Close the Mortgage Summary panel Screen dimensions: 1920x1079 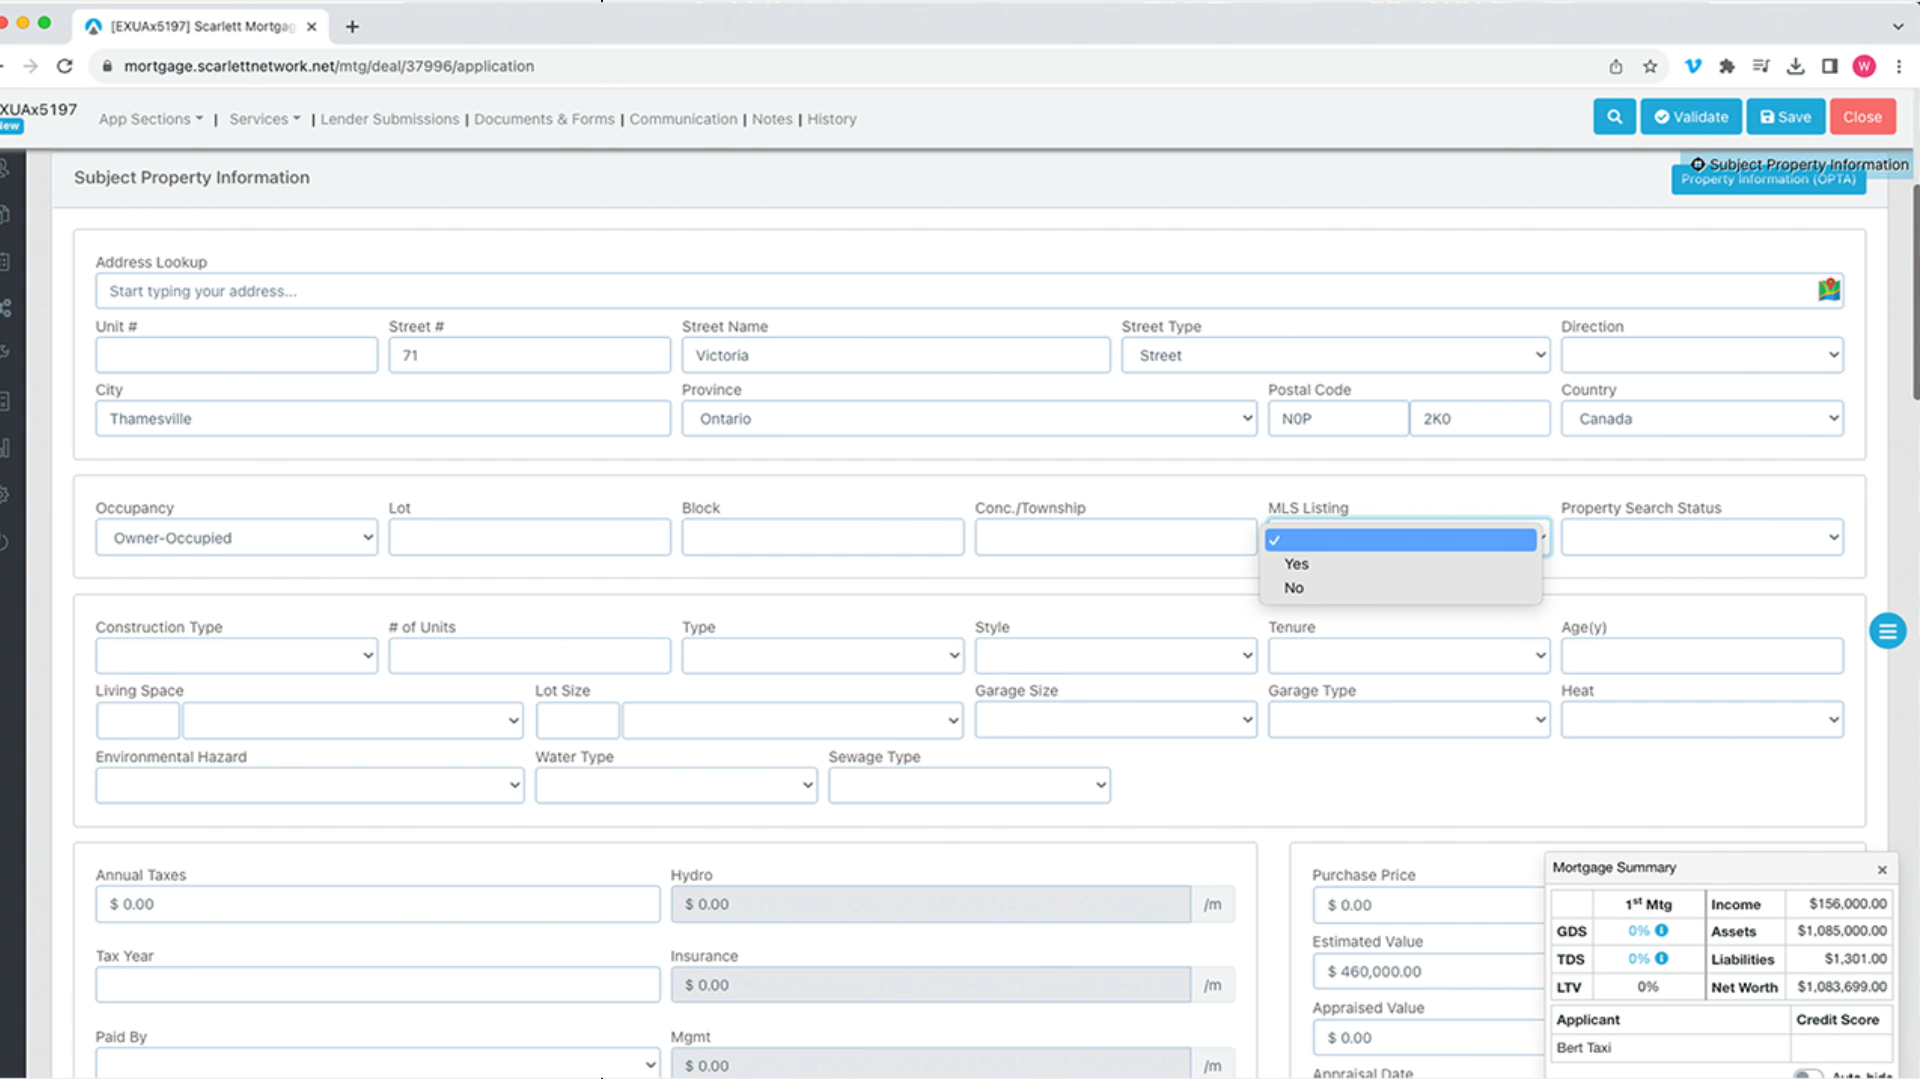(1881, 869)
